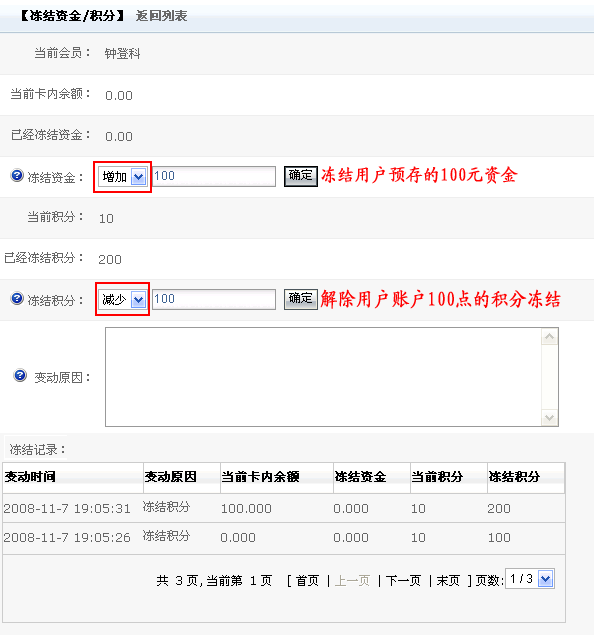Focus the frozen points amount input field
This screenshot has width=594, height=635.
tap(214, 299)
